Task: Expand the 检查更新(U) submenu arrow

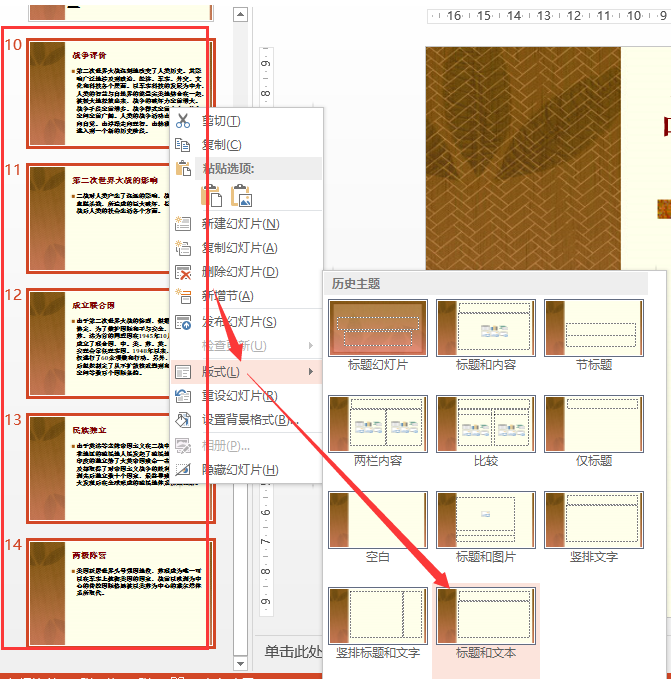Action: point(310,346)
